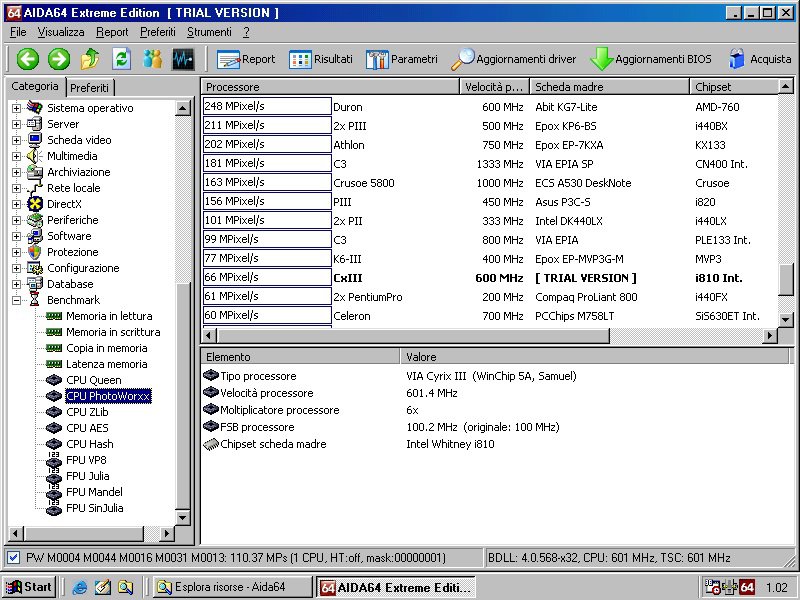Toggle the status bar checkbox
Viewport: 800px width, 600px height.
coord(13,557)
